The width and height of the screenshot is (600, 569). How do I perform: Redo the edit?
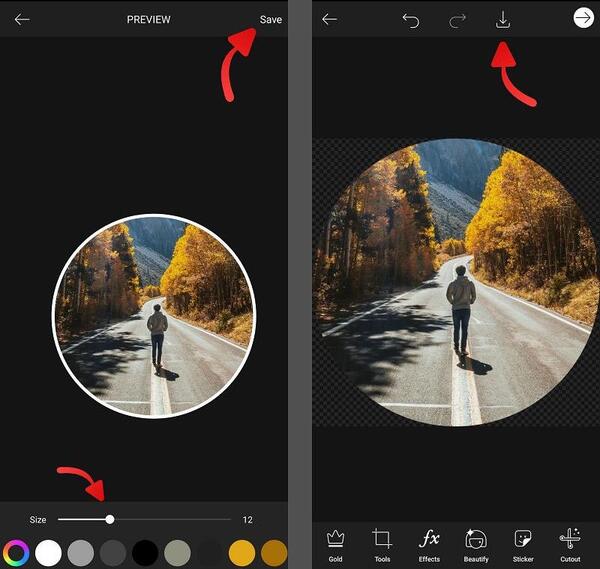pyautogui.click(x=457, y=21)
